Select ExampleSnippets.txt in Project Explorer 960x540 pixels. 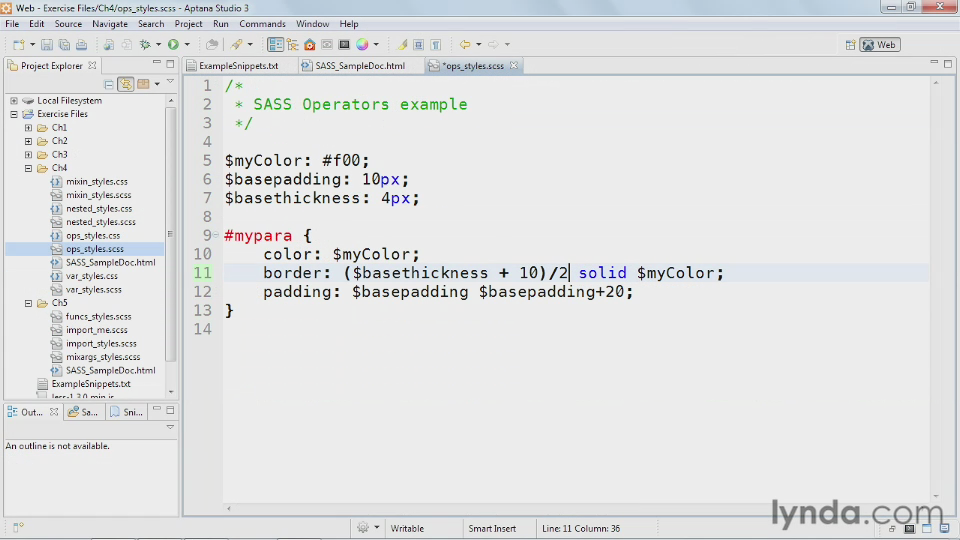pos(91,384)
